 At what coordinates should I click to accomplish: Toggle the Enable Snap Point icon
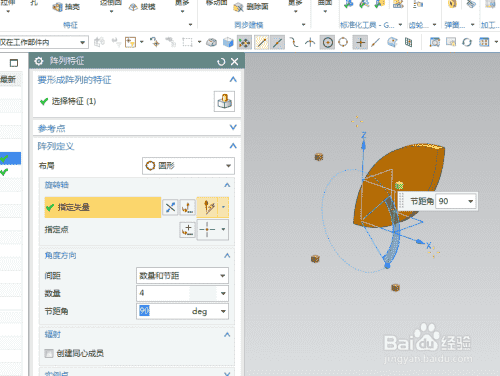[x=244, y=42]
